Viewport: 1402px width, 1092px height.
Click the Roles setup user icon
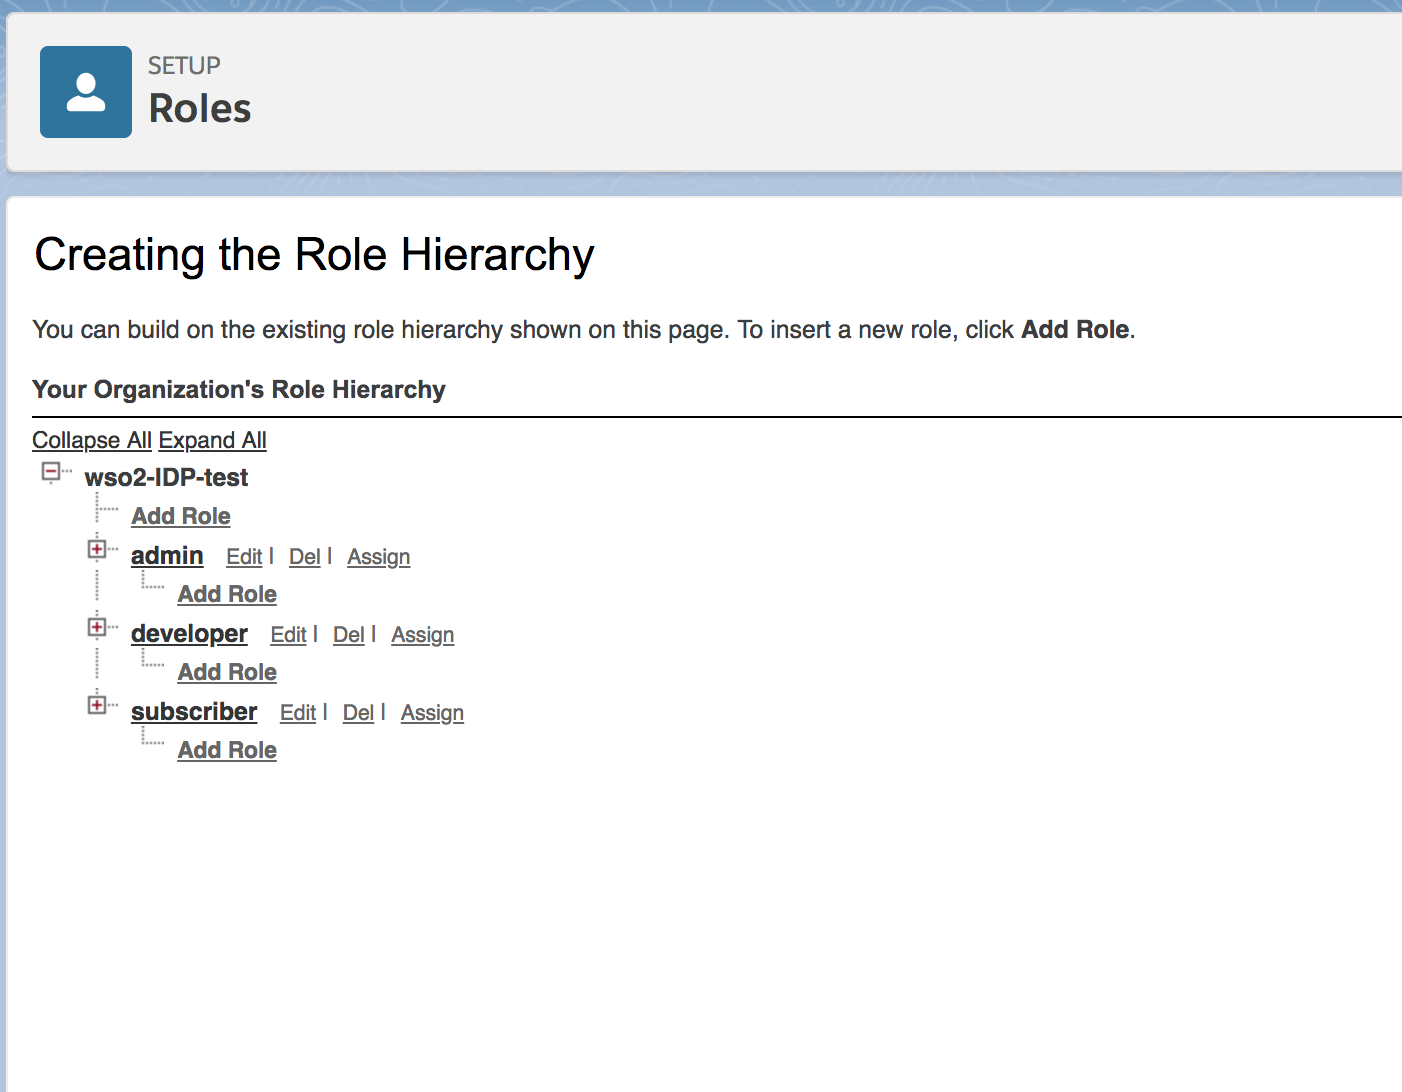pyautogui.click(x=86, y=92)
